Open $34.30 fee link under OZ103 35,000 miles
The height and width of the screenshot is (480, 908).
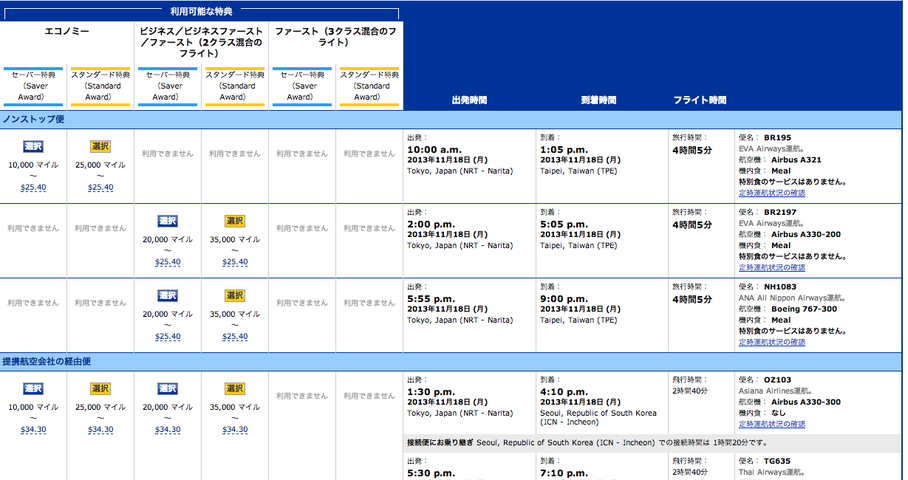tap(235, 430)
